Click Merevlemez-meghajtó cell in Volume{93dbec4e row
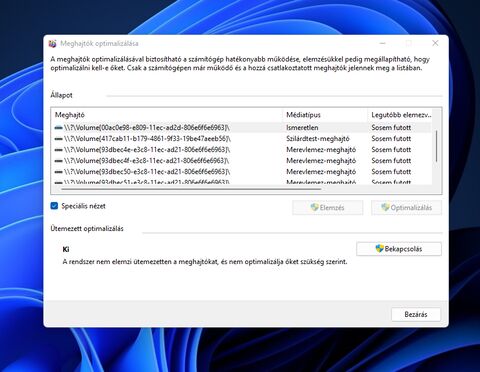 pyautogui.click(x=321, y=150)
